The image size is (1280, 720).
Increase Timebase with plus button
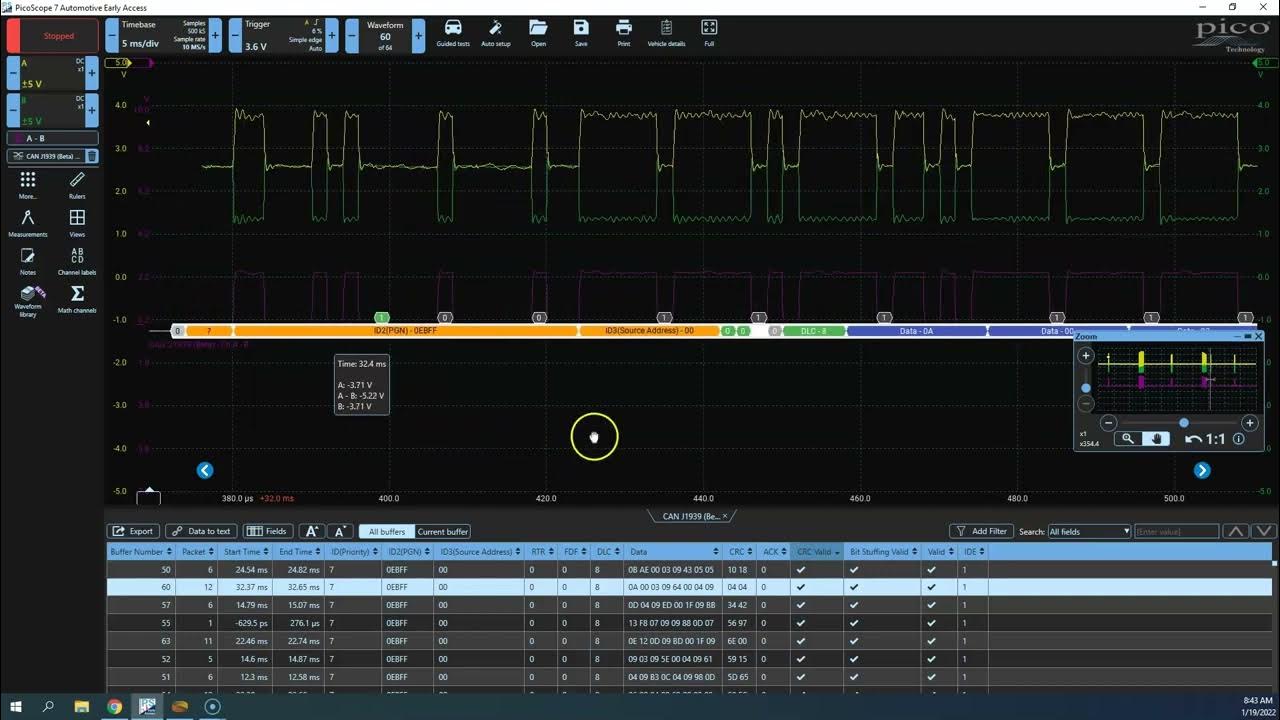(x=215, y=36)
